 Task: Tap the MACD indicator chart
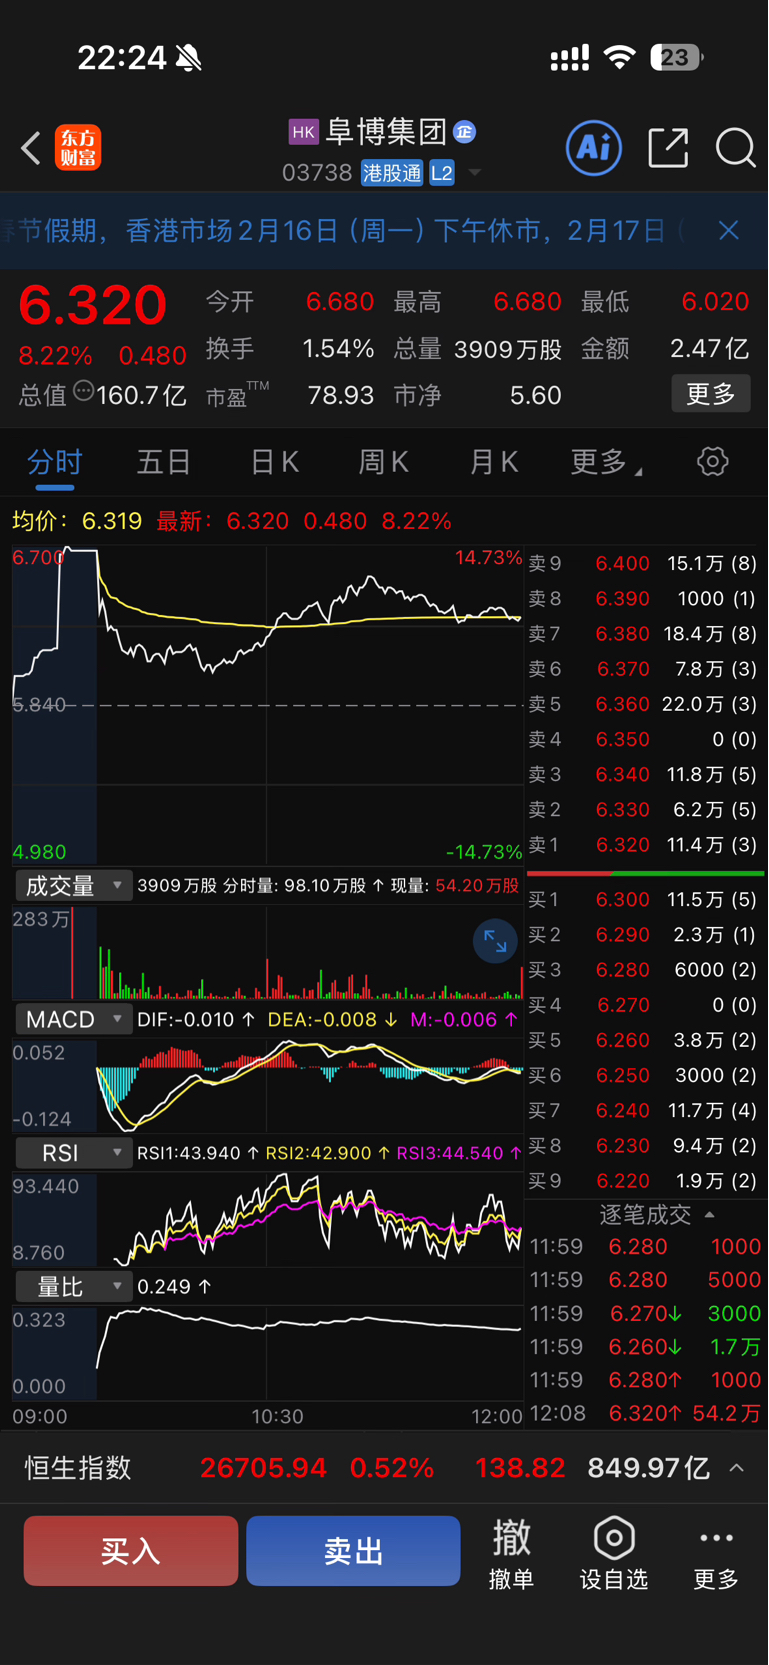[268, 1085]
